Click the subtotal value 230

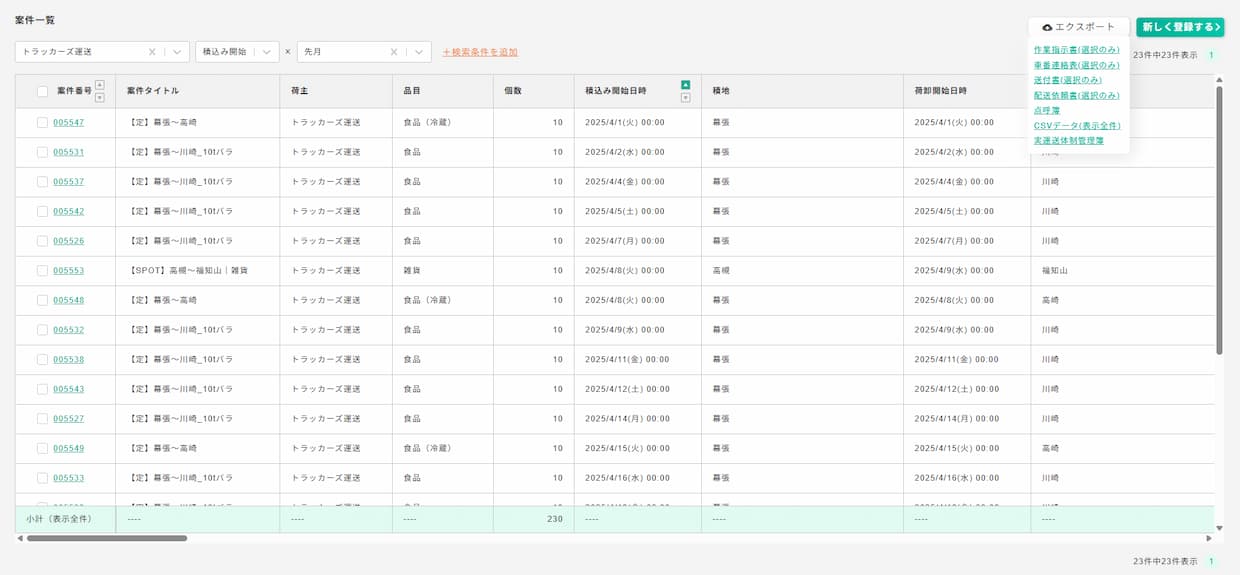click(x=555, y=519)
